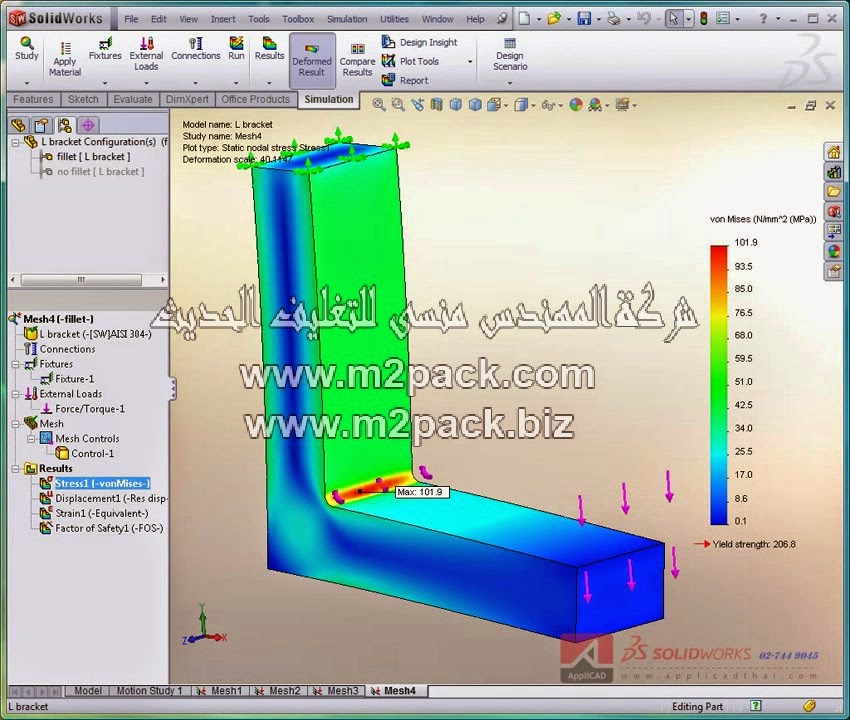The height and width of the screenshot is (720, 850).
Task: Open External Loads tool
Action: [146, 53]
